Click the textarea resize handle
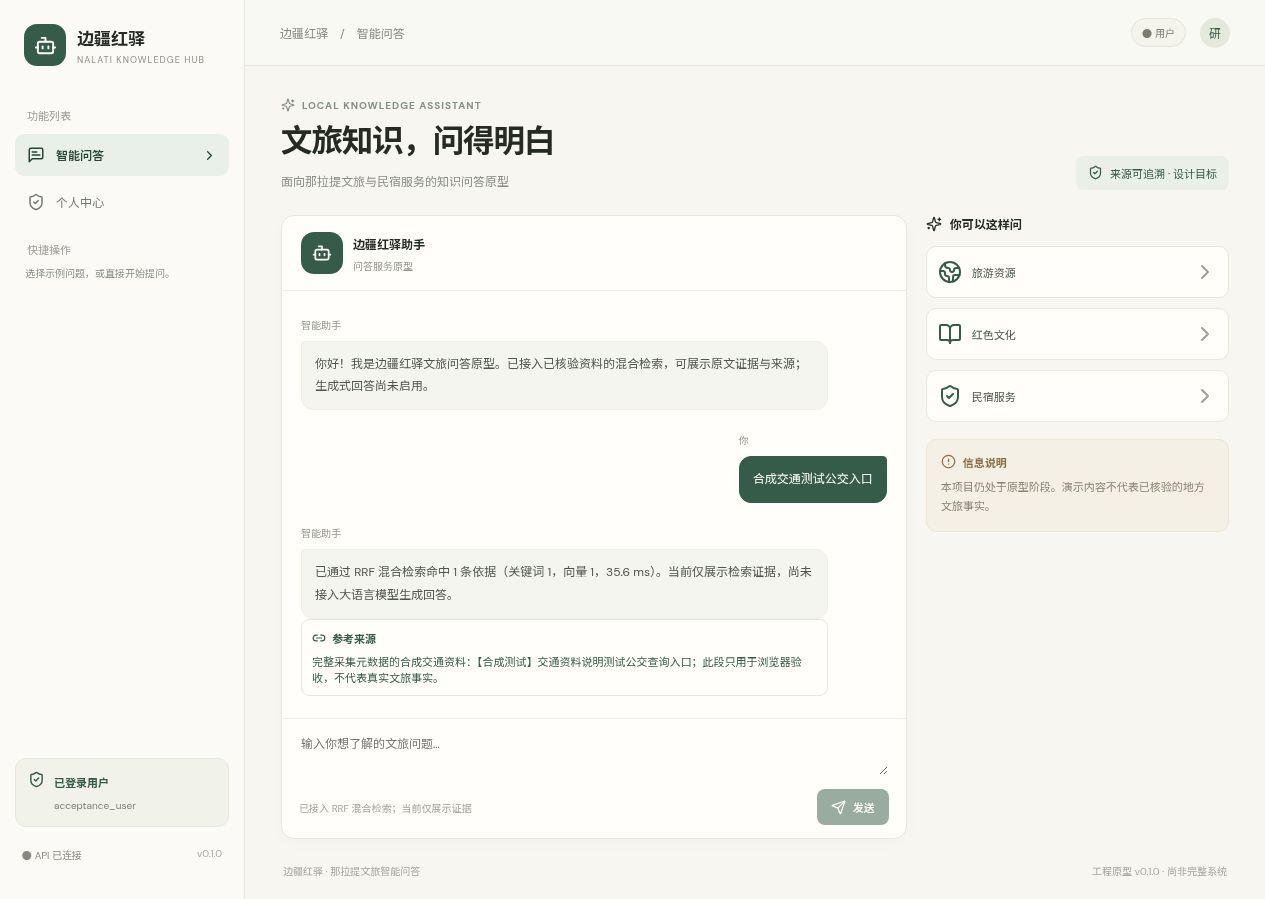The width and height of the screenshot is (1265, 899). pos(883,770)
